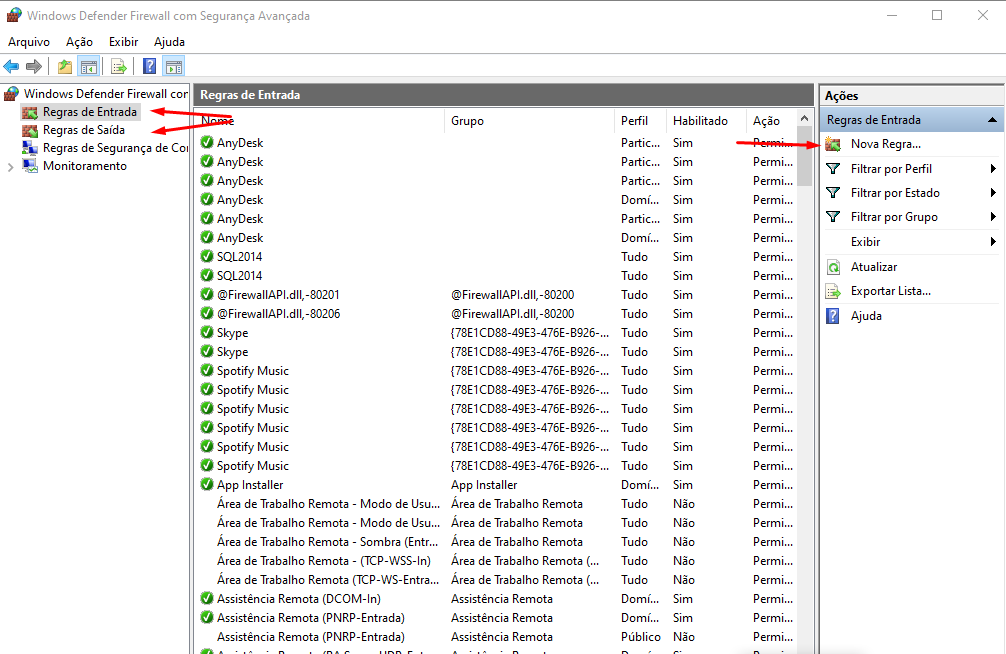Click the Atualizar refresh icon
Image resolution: width=1006 pixels, height=654 pixels.
point(833,267)
